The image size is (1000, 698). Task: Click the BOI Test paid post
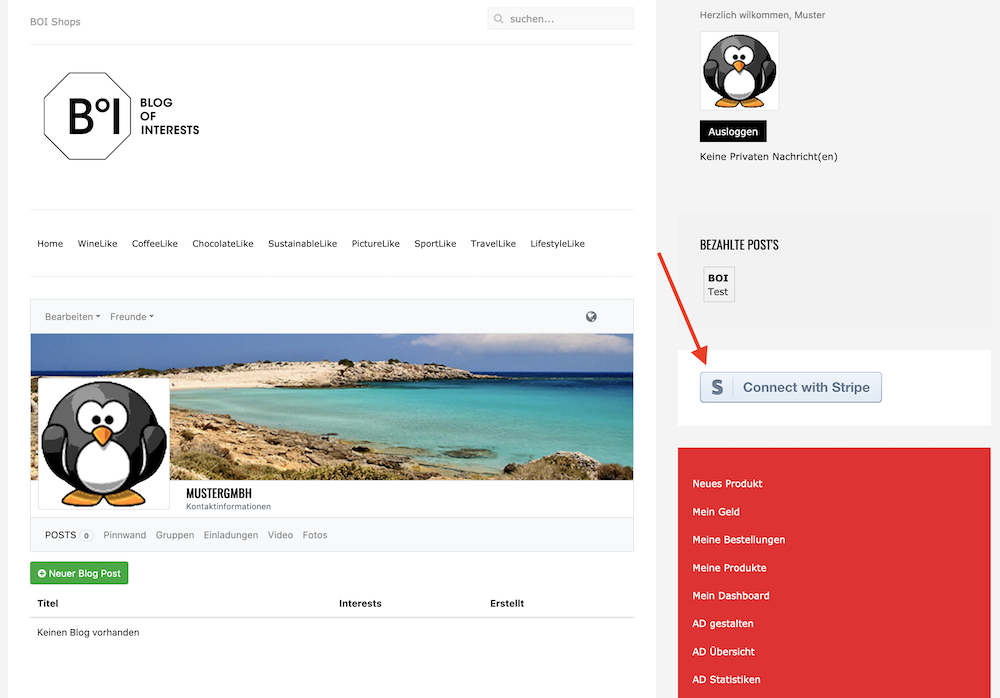pyautogui.click(x=718, y=285)
